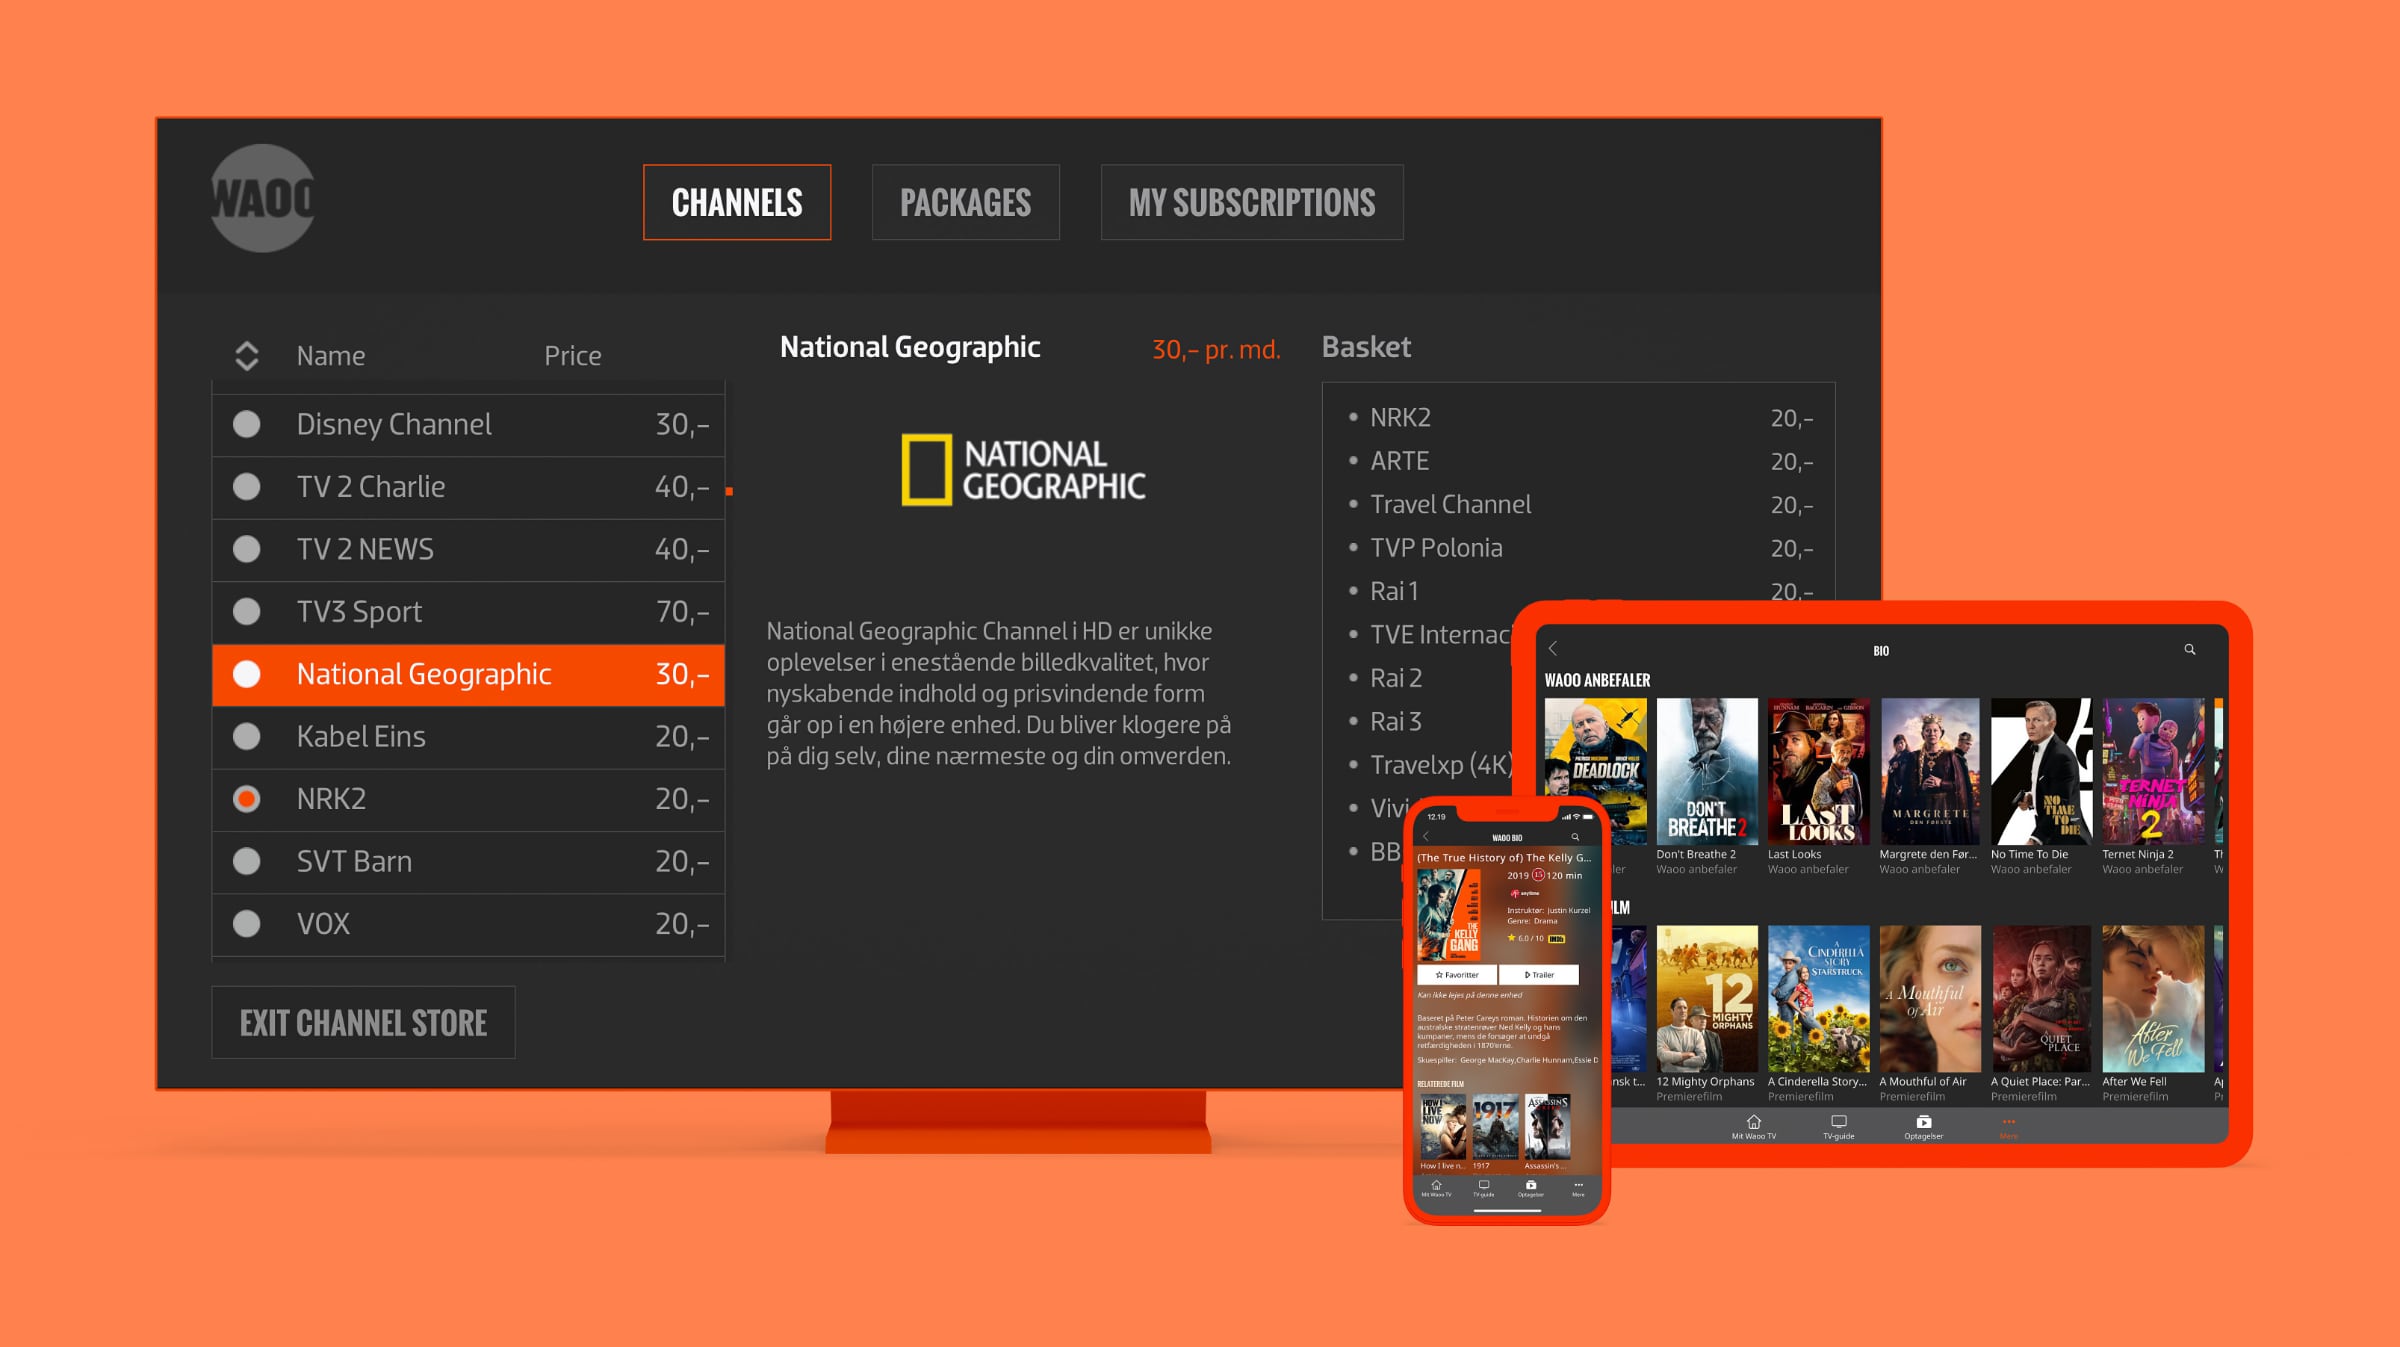Click ARTE in the Basket list

pos(1399,461)
